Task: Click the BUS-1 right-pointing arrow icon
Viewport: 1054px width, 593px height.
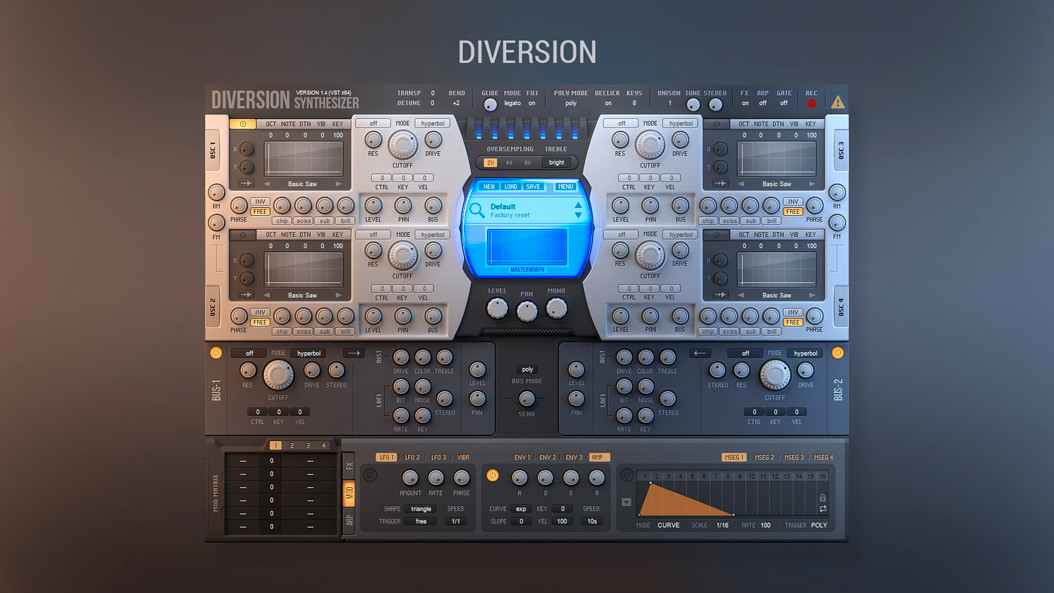Action: [x=354, y=353]
